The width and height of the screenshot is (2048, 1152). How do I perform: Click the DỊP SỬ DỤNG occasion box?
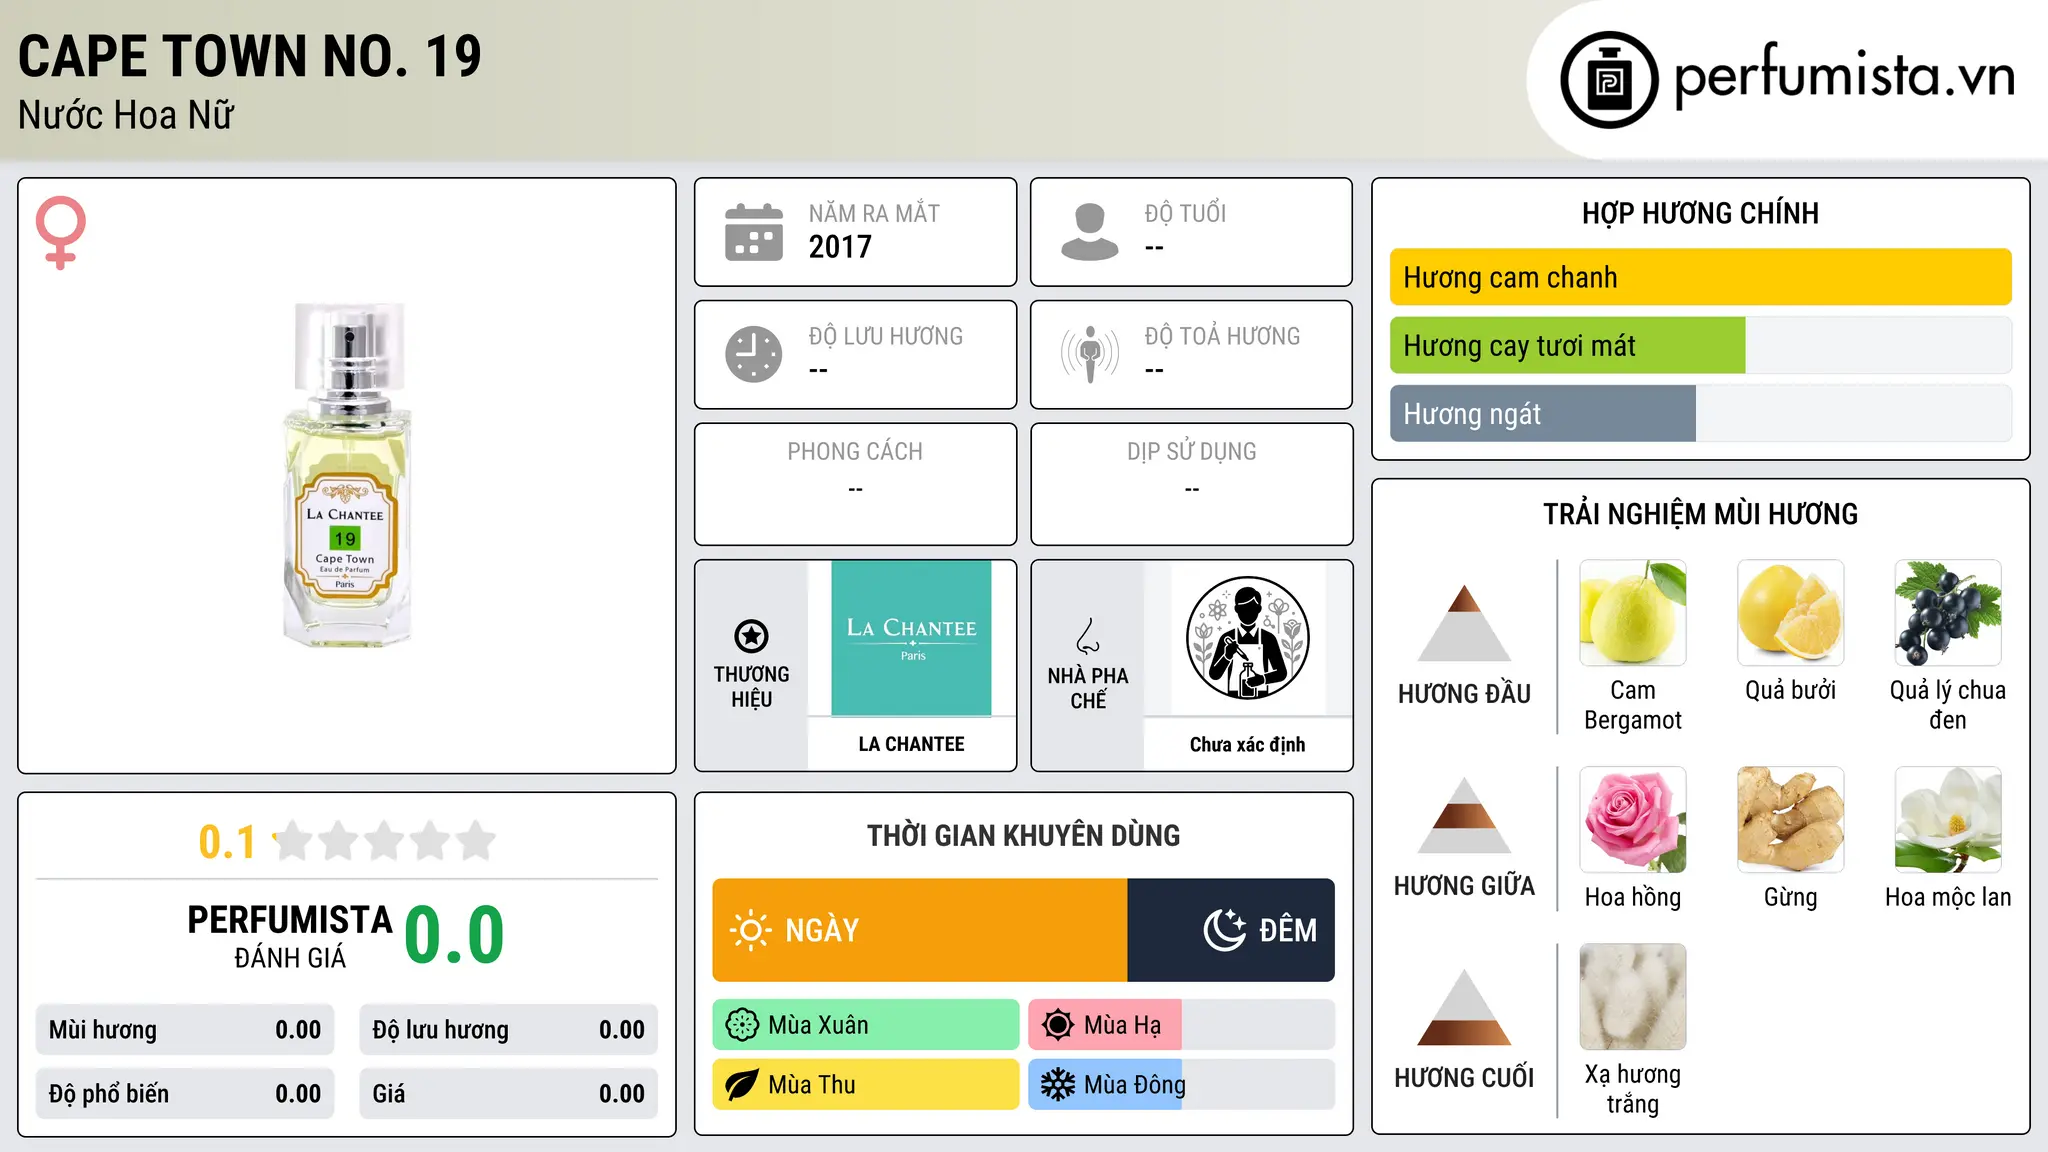tap(1192, 484)
